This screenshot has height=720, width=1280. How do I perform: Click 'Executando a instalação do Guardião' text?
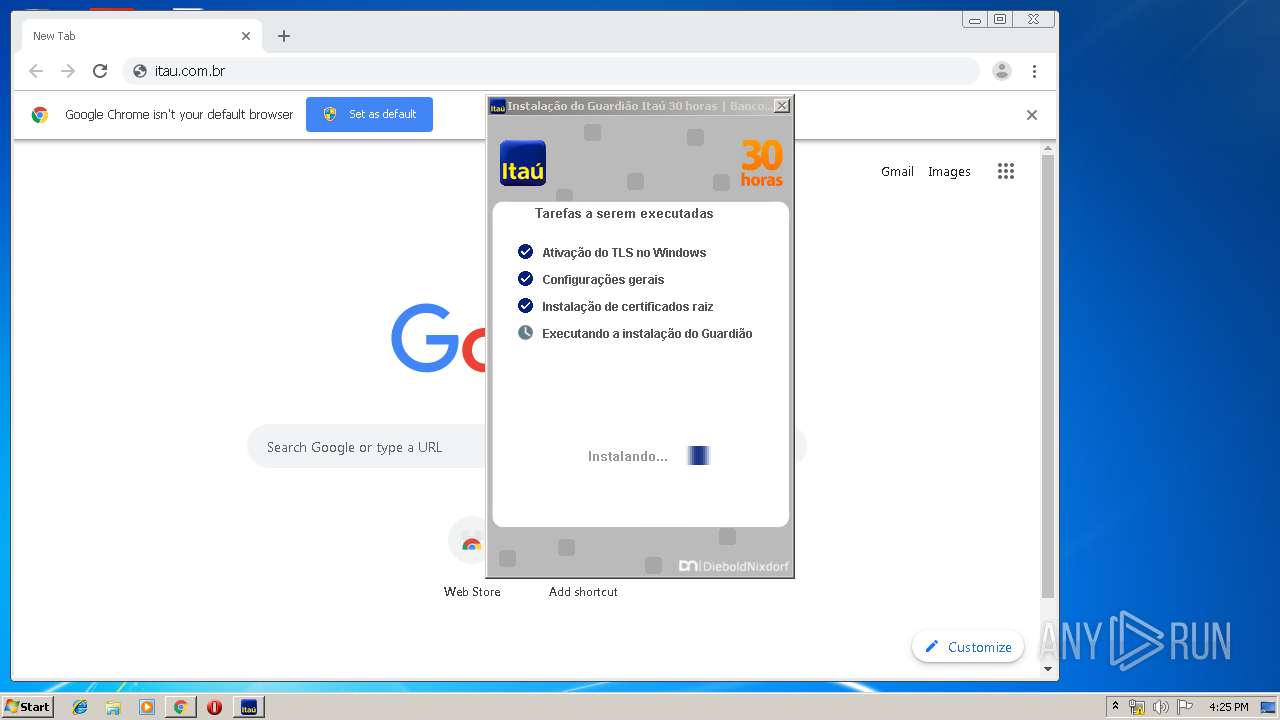coord(647,334)
